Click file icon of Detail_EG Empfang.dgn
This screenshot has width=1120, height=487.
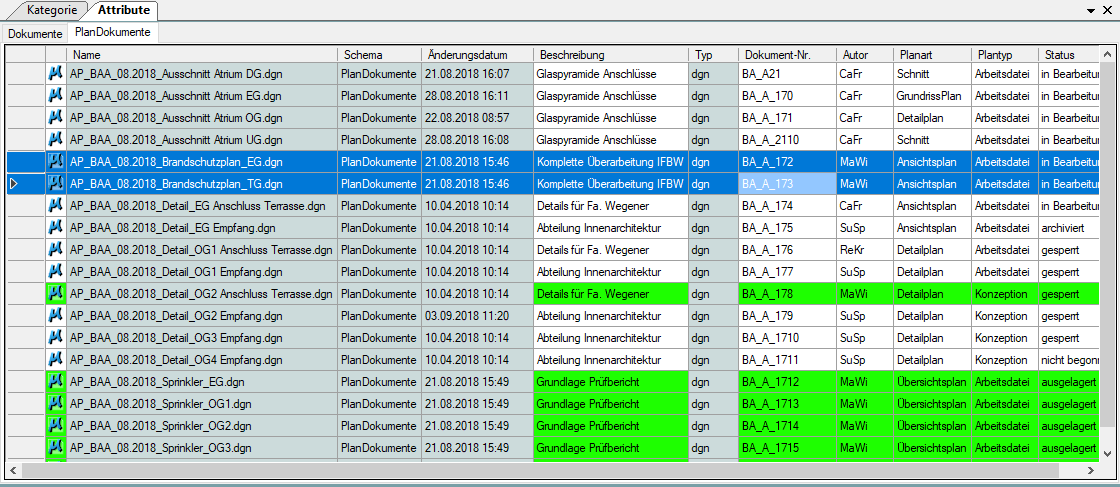[x=56, y=229]
